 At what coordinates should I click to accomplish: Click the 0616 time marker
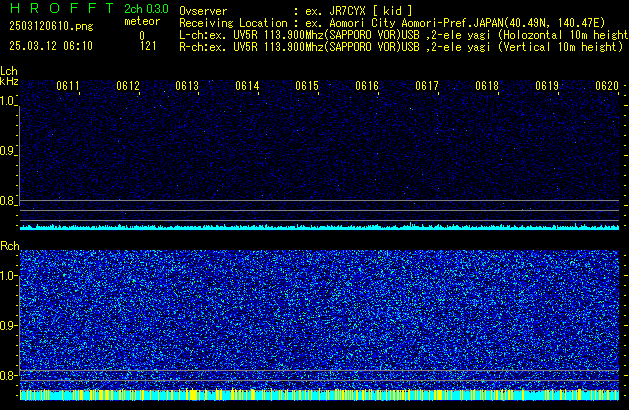coord(367,86)
